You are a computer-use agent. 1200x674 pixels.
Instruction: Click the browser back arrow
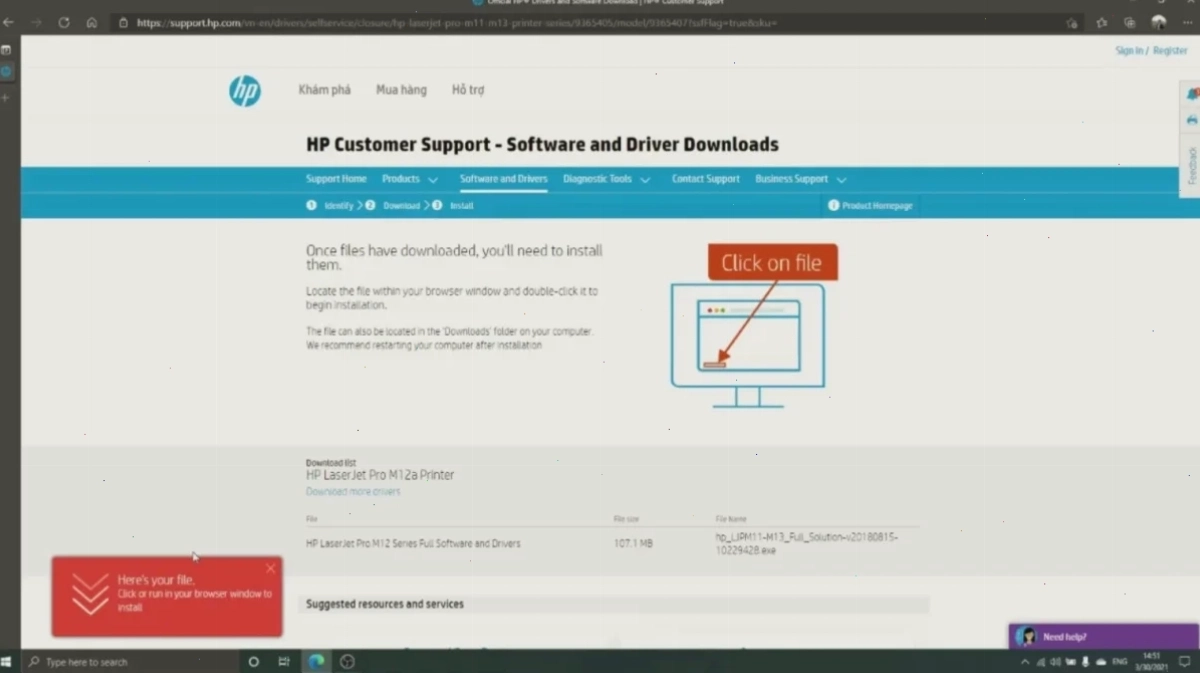(x=9, y=22)
